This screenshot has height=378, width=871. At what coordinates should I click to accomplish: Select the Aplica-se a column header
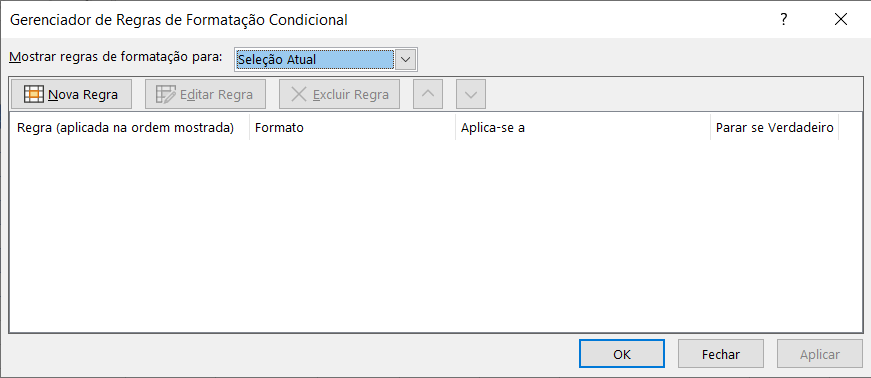click(583, 128)
